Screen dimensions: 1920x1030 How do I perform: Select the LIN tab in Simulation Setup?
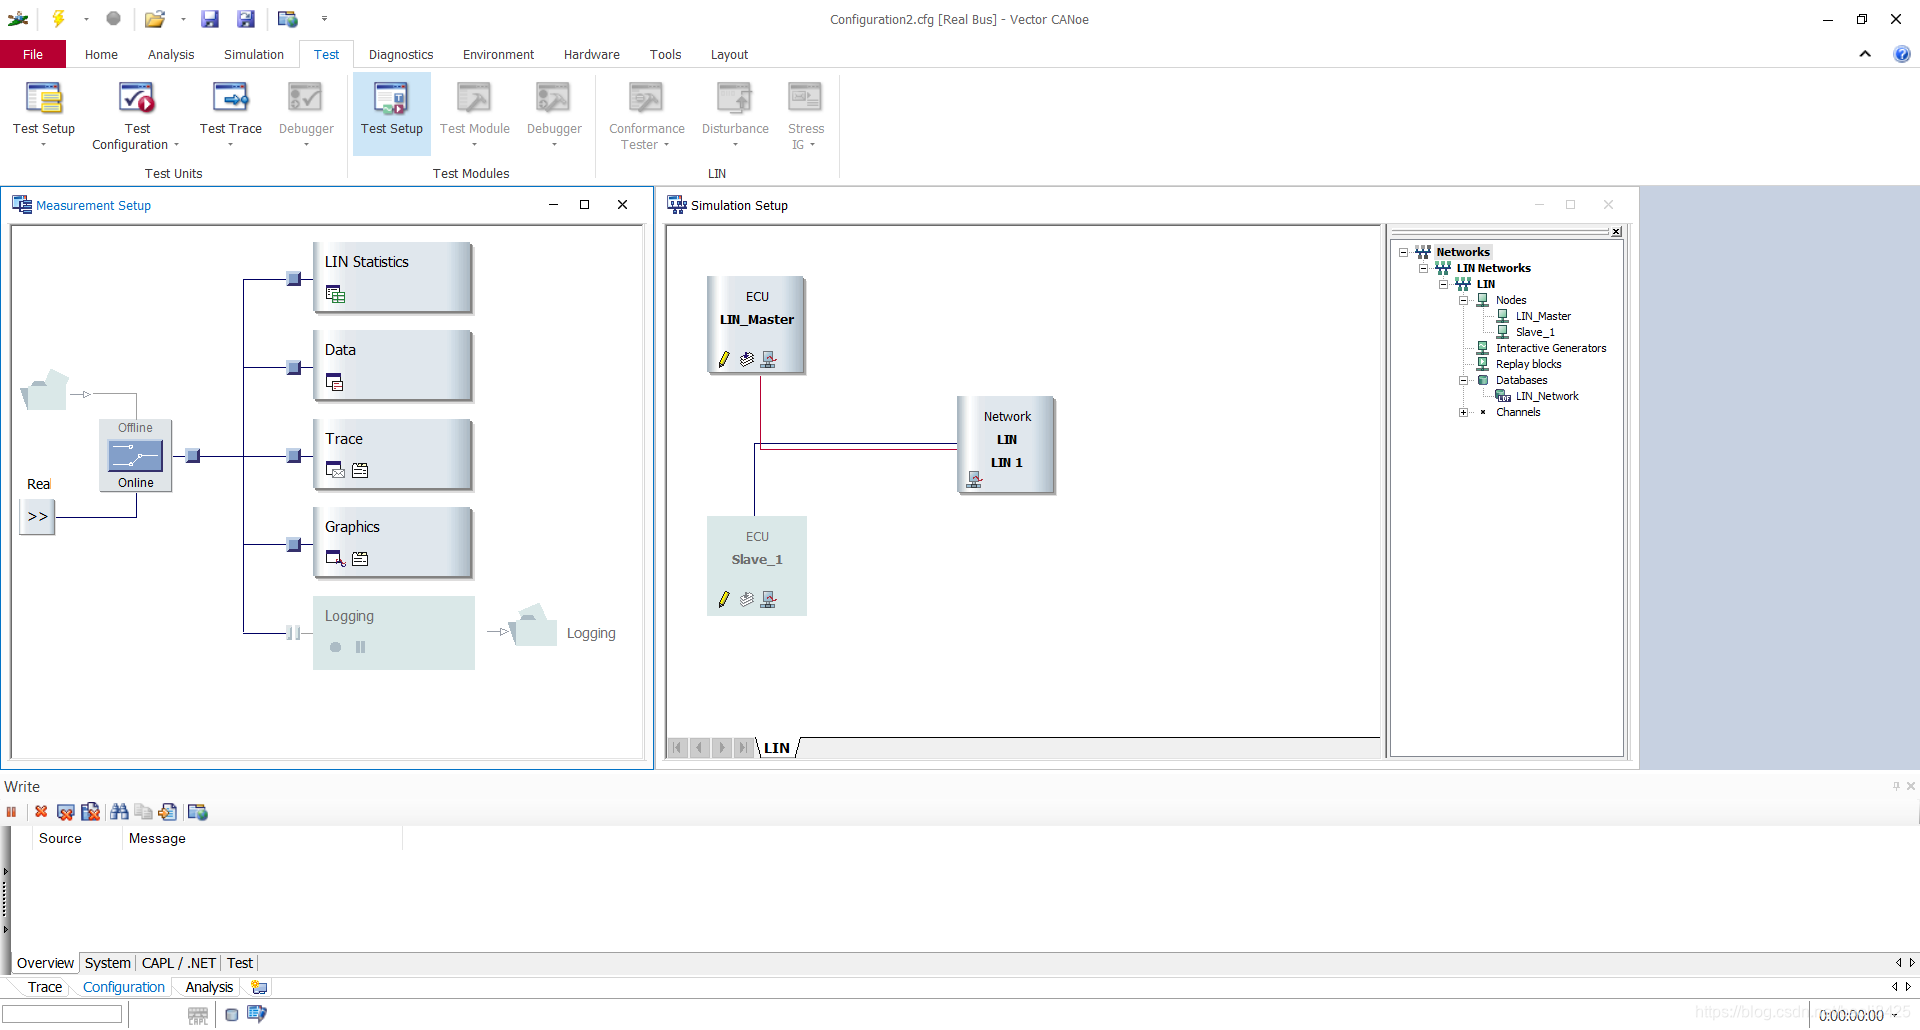[x=777, y=748]
